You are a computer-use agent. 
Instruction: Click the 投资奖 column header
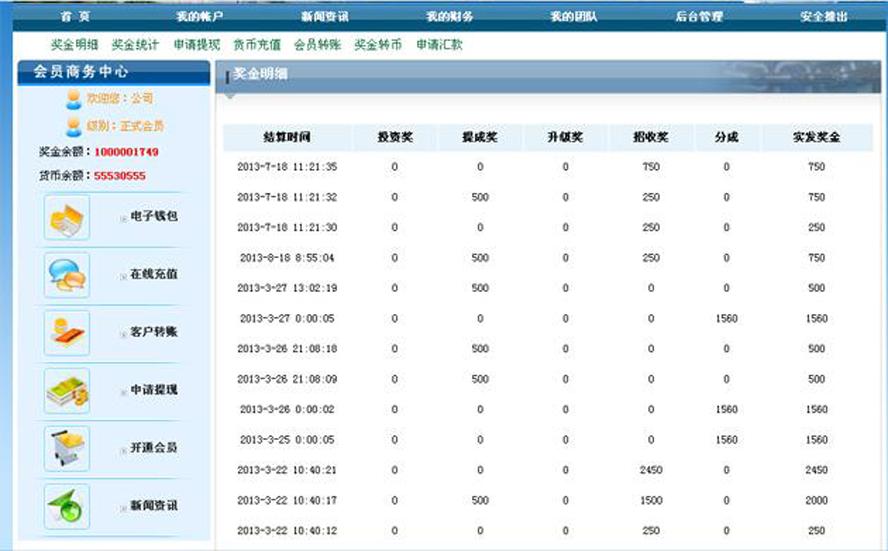395,137
